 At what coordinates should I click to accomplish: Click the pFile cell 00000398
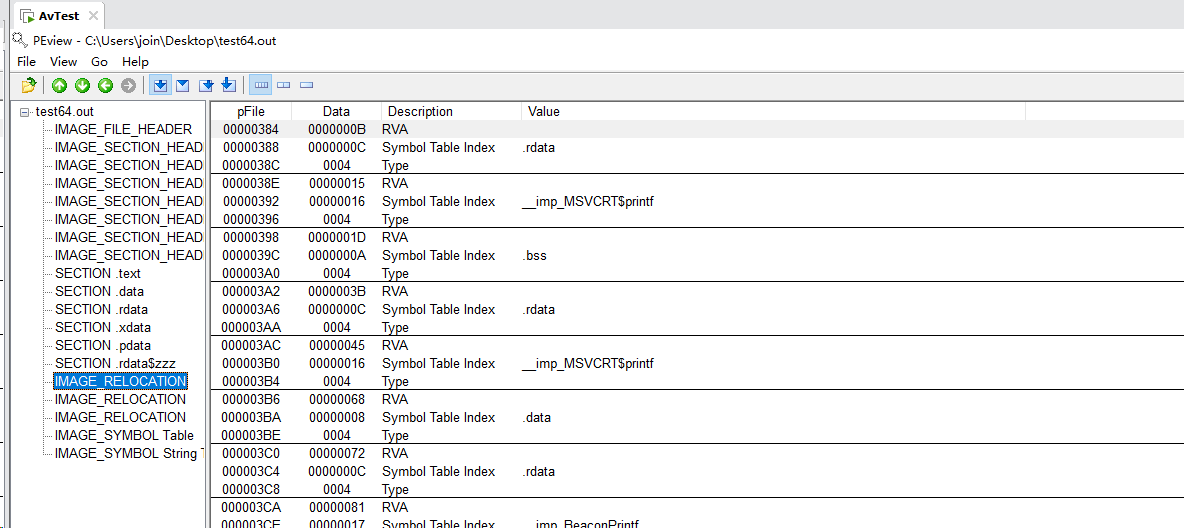(251, 237)
